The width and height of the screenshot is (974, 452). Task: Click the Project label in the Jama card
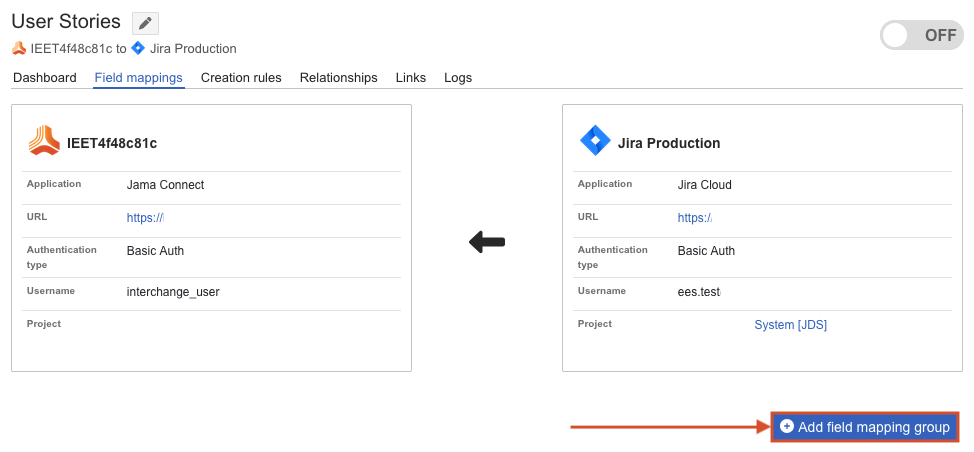tap(44, 323)
